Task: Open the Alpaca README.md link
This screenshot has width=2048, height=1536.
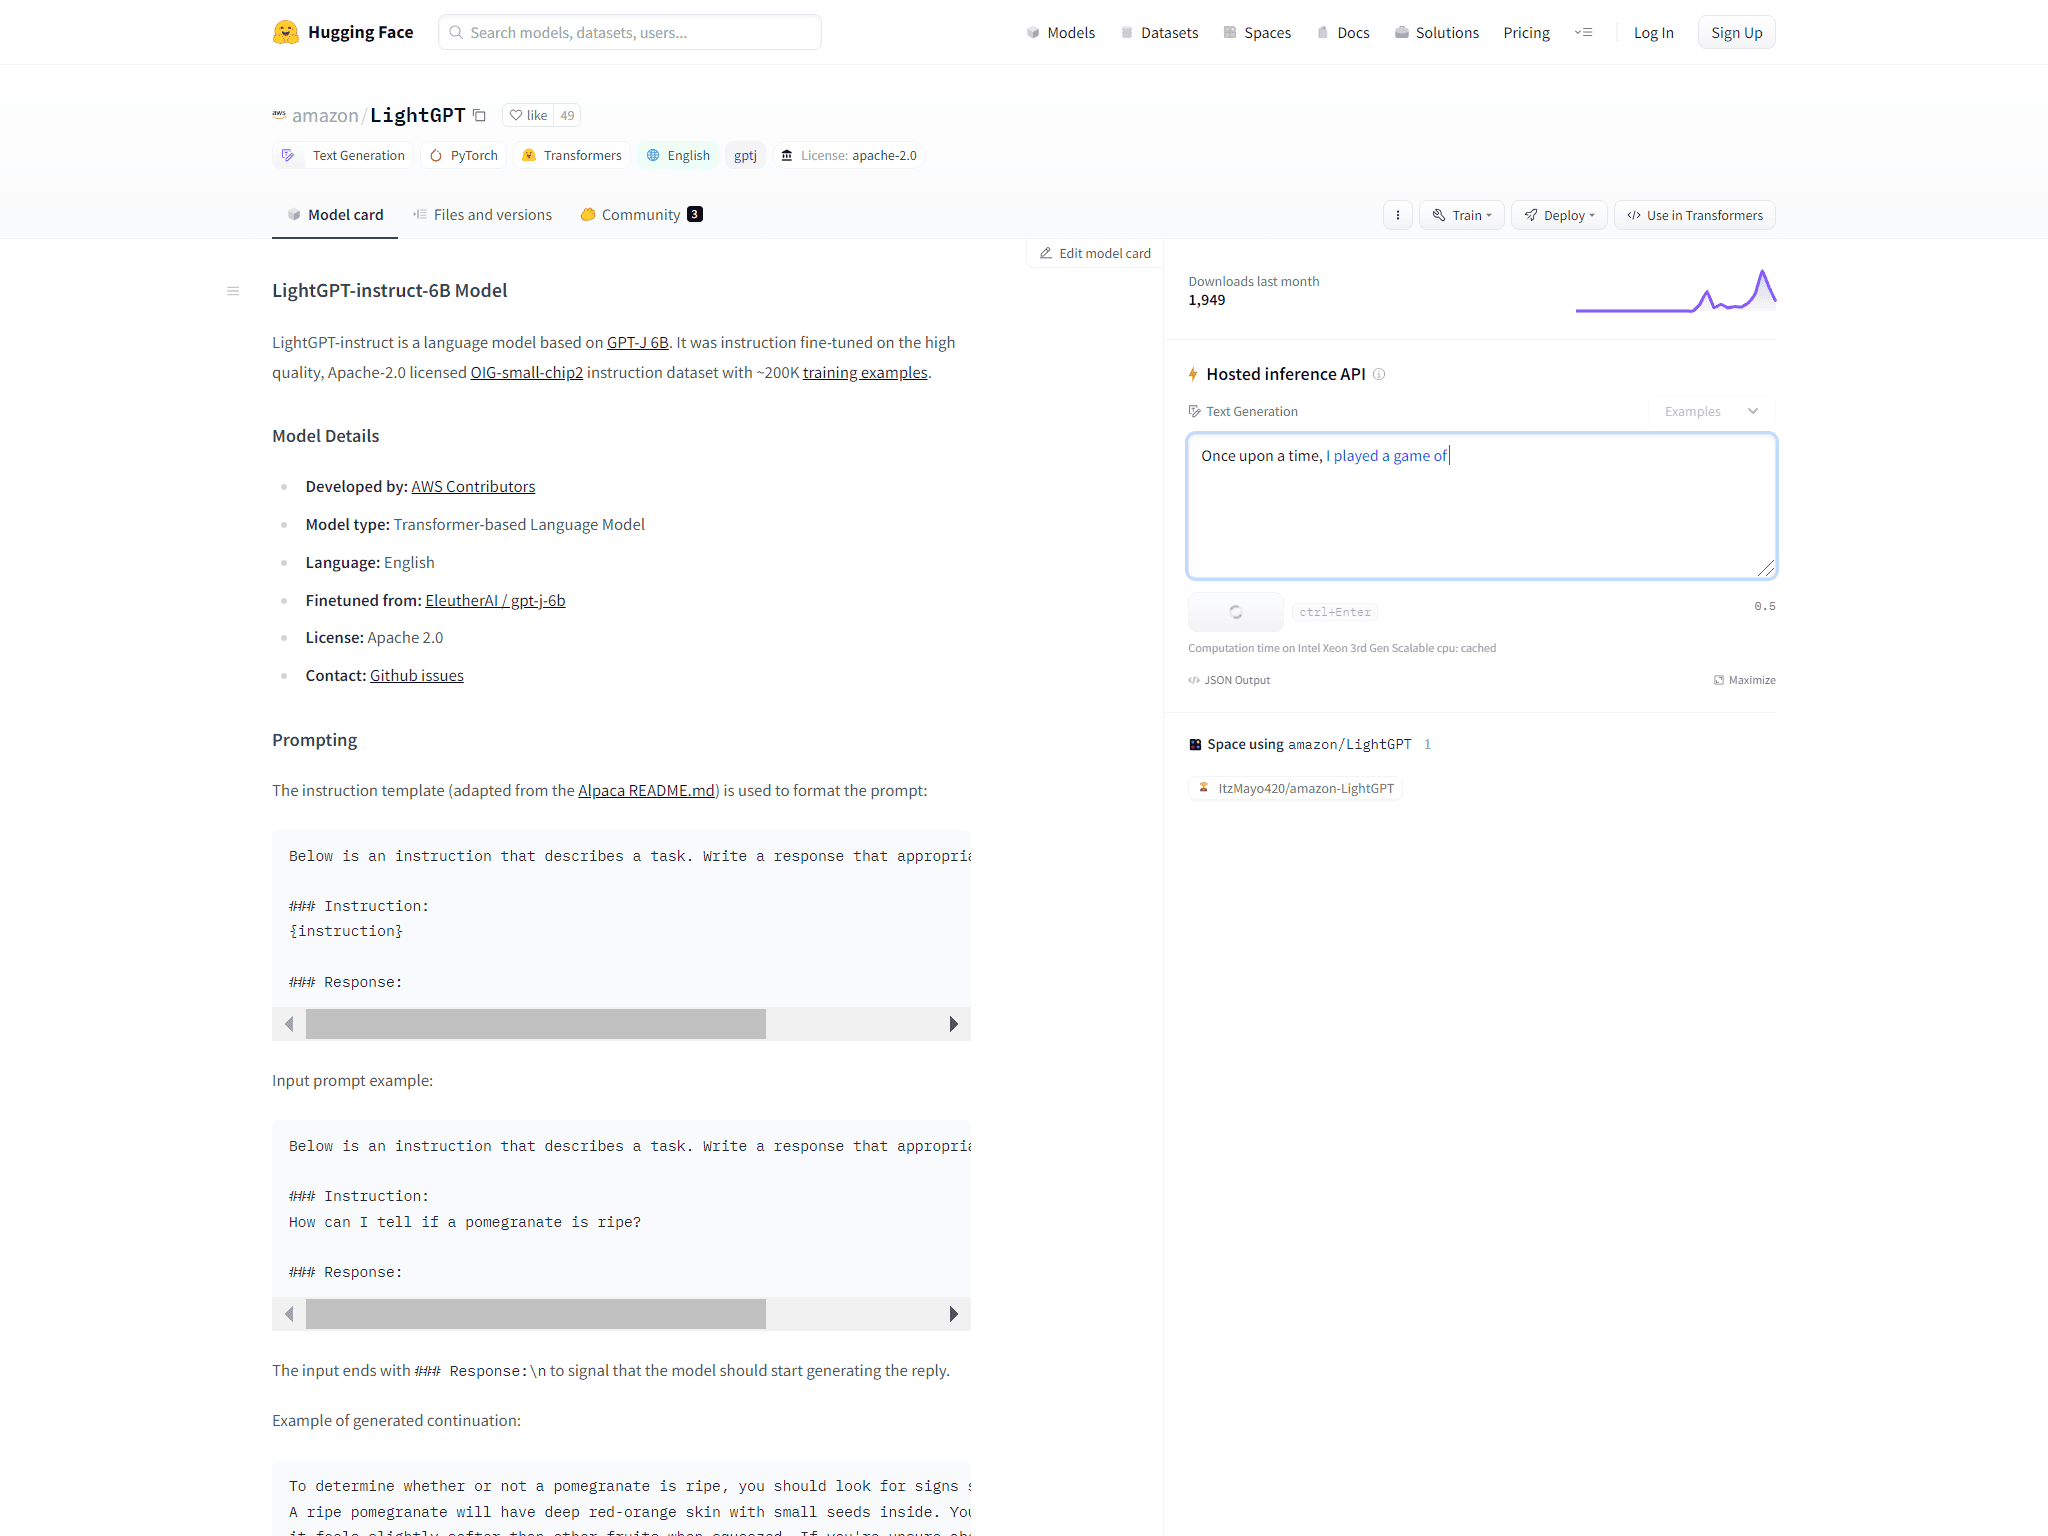Action: (646, 790)
